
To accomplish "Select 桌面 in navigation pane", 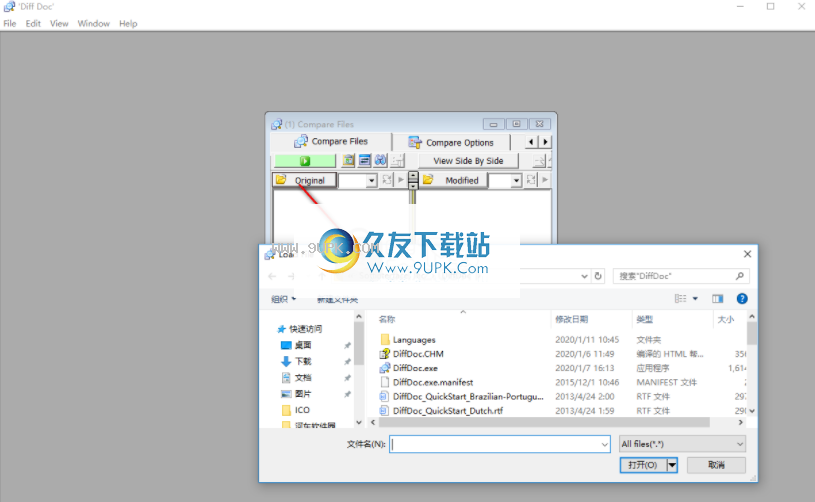I will click(303, 345).
